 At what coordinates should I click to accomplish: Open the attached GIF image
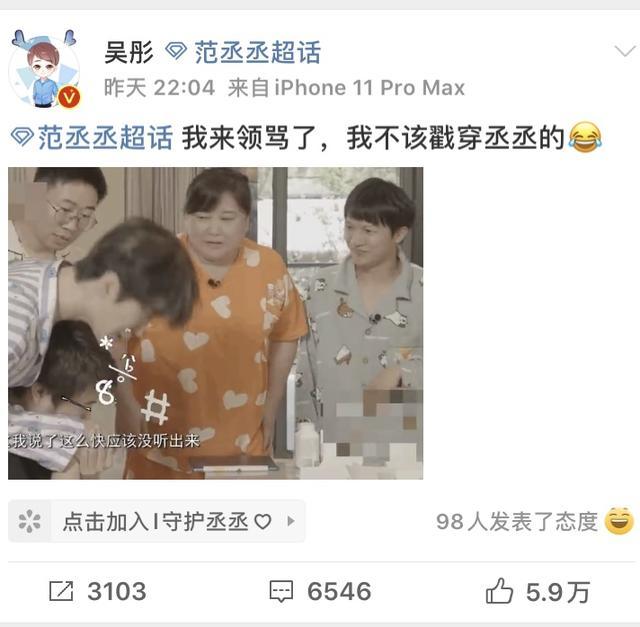click(216, 323)
